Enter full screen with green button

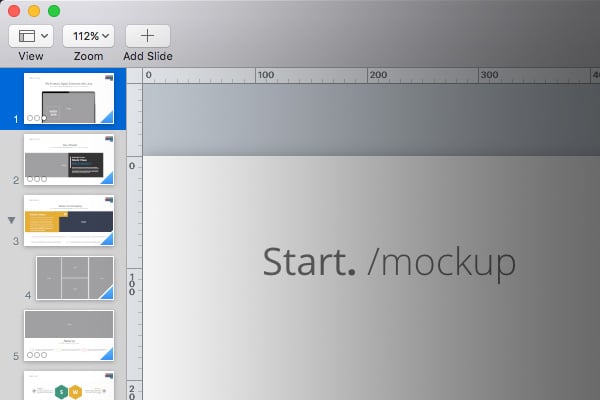point(54,10)
